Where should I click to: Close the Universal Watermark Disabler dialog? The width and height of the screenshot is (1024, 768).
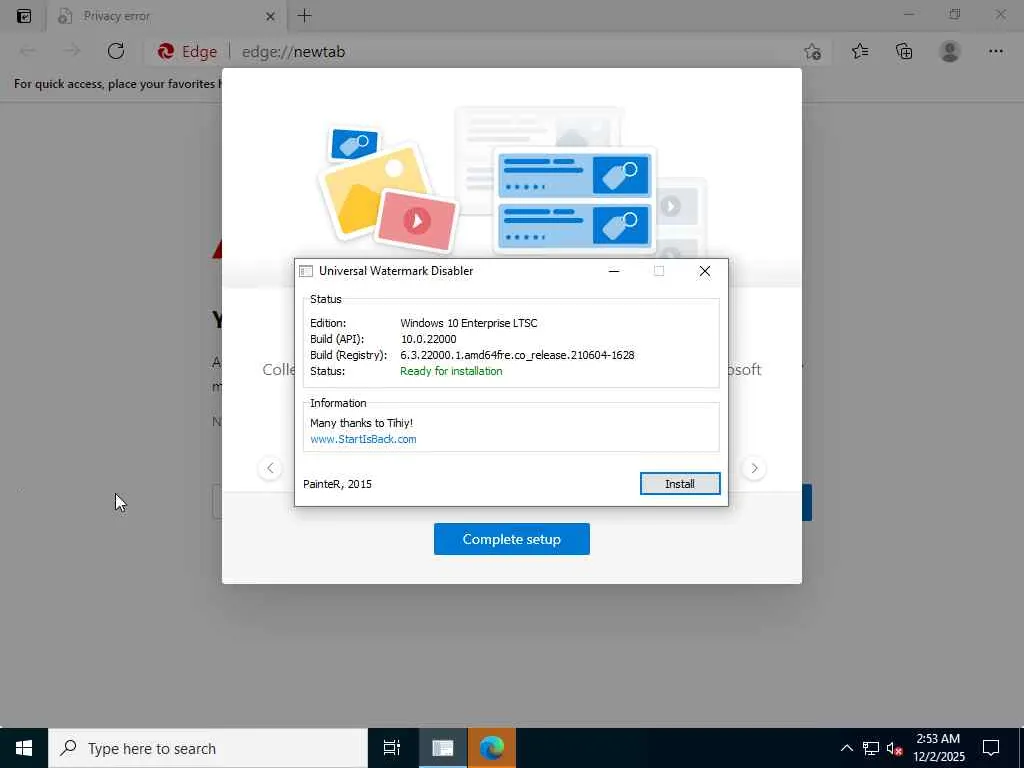705,271
